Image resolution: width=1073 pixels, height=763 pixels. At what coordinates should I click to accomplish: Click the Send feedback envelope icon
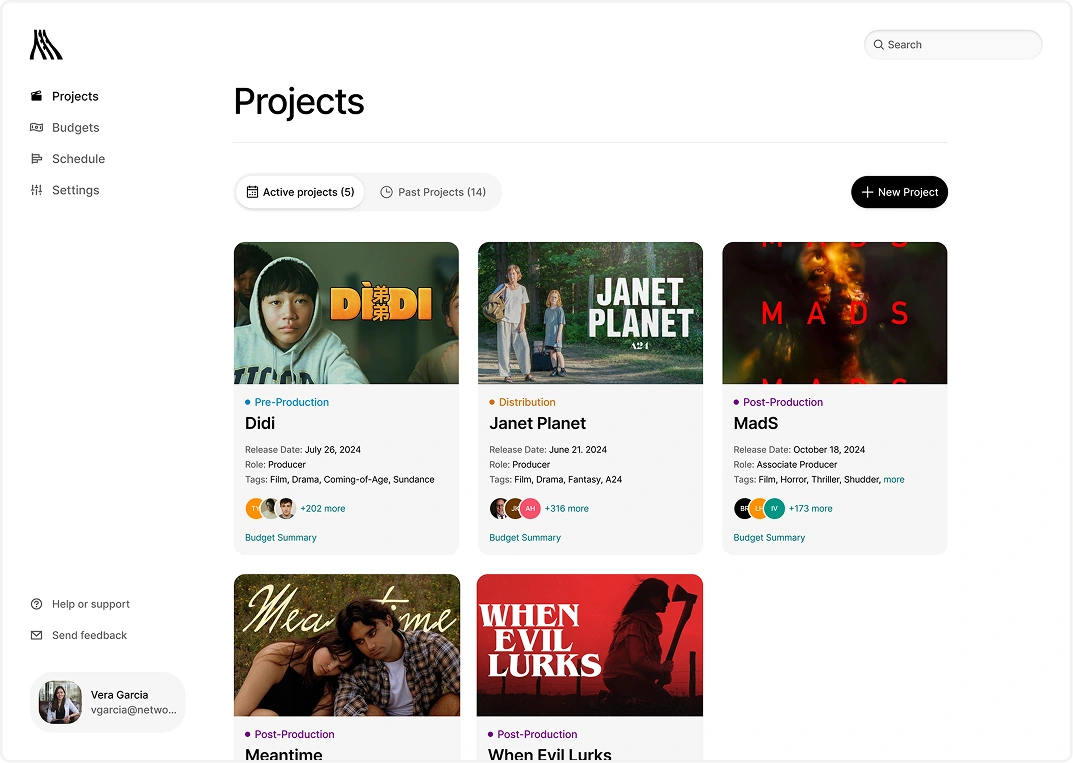[x=36, y=635]
